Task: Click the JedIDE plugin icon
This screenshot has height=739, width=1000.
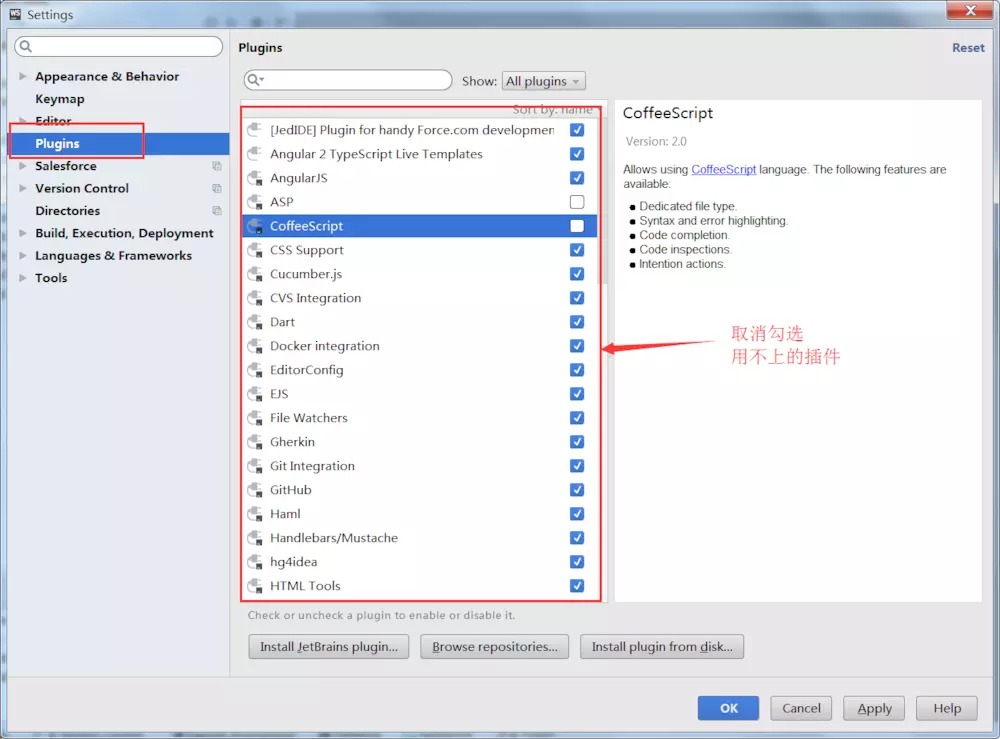Action: coord(255,130)
